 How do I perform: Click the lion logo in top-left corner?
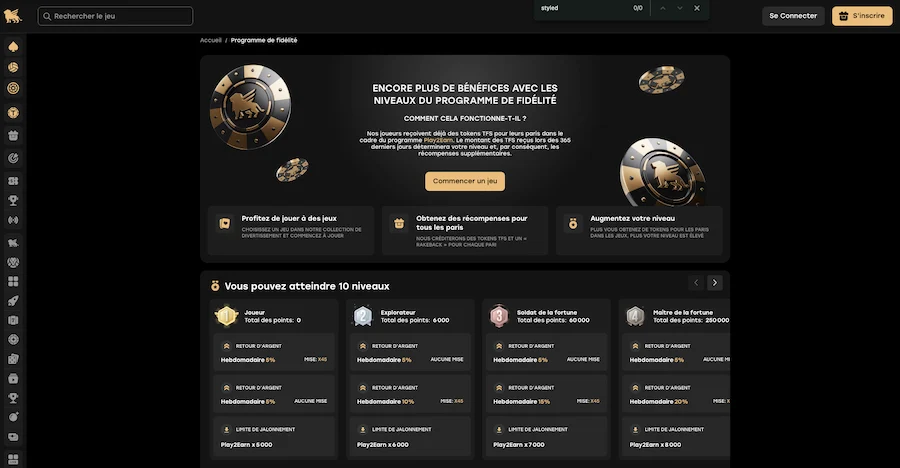pos(13,16)
